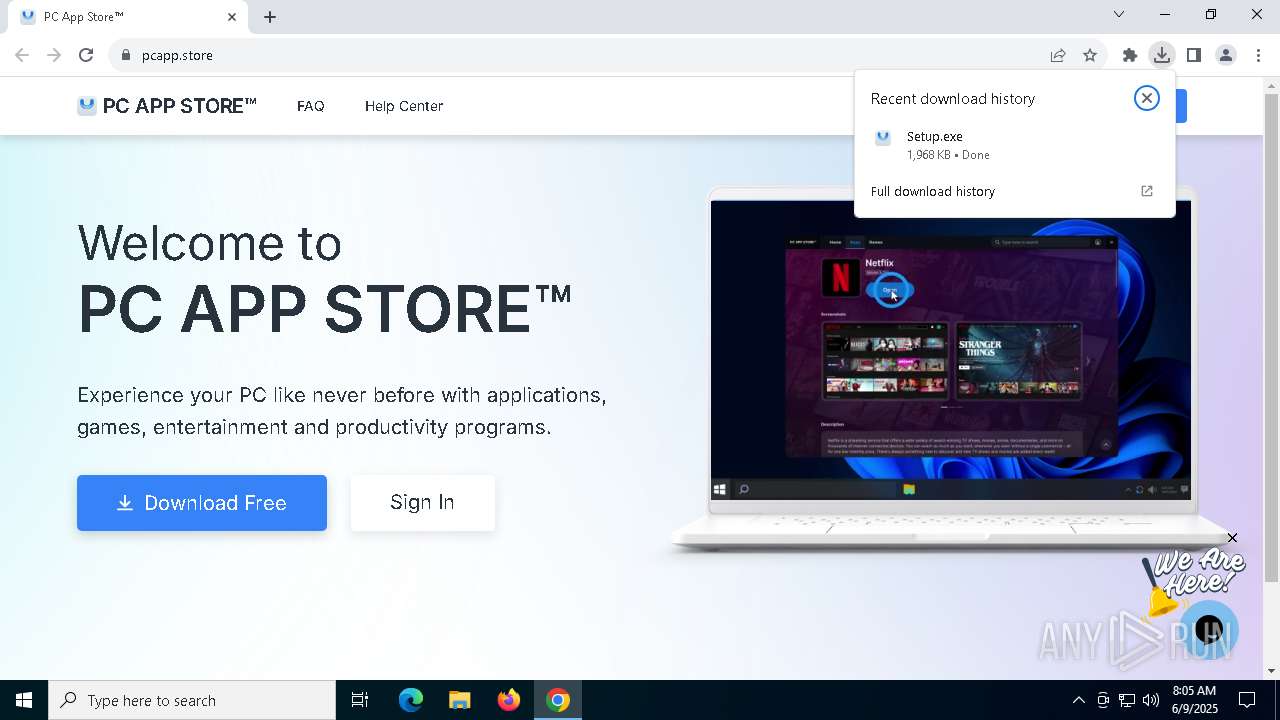Launch Firefox from taskbar

pos(509,700)
